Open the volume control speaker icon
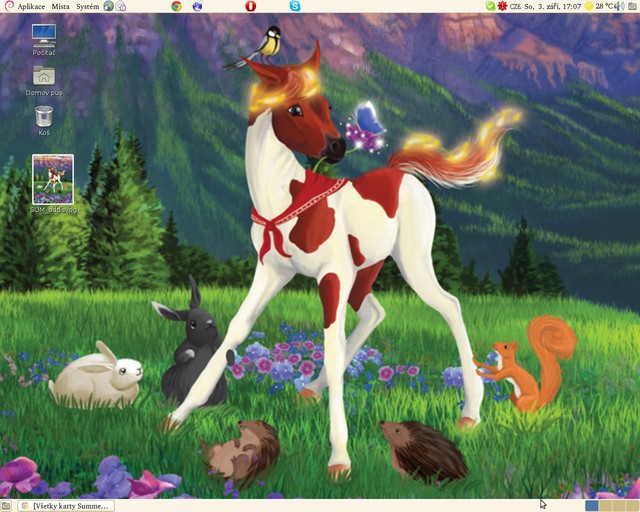The height and width of the screenshot is (512, 640). click(620, 6)
